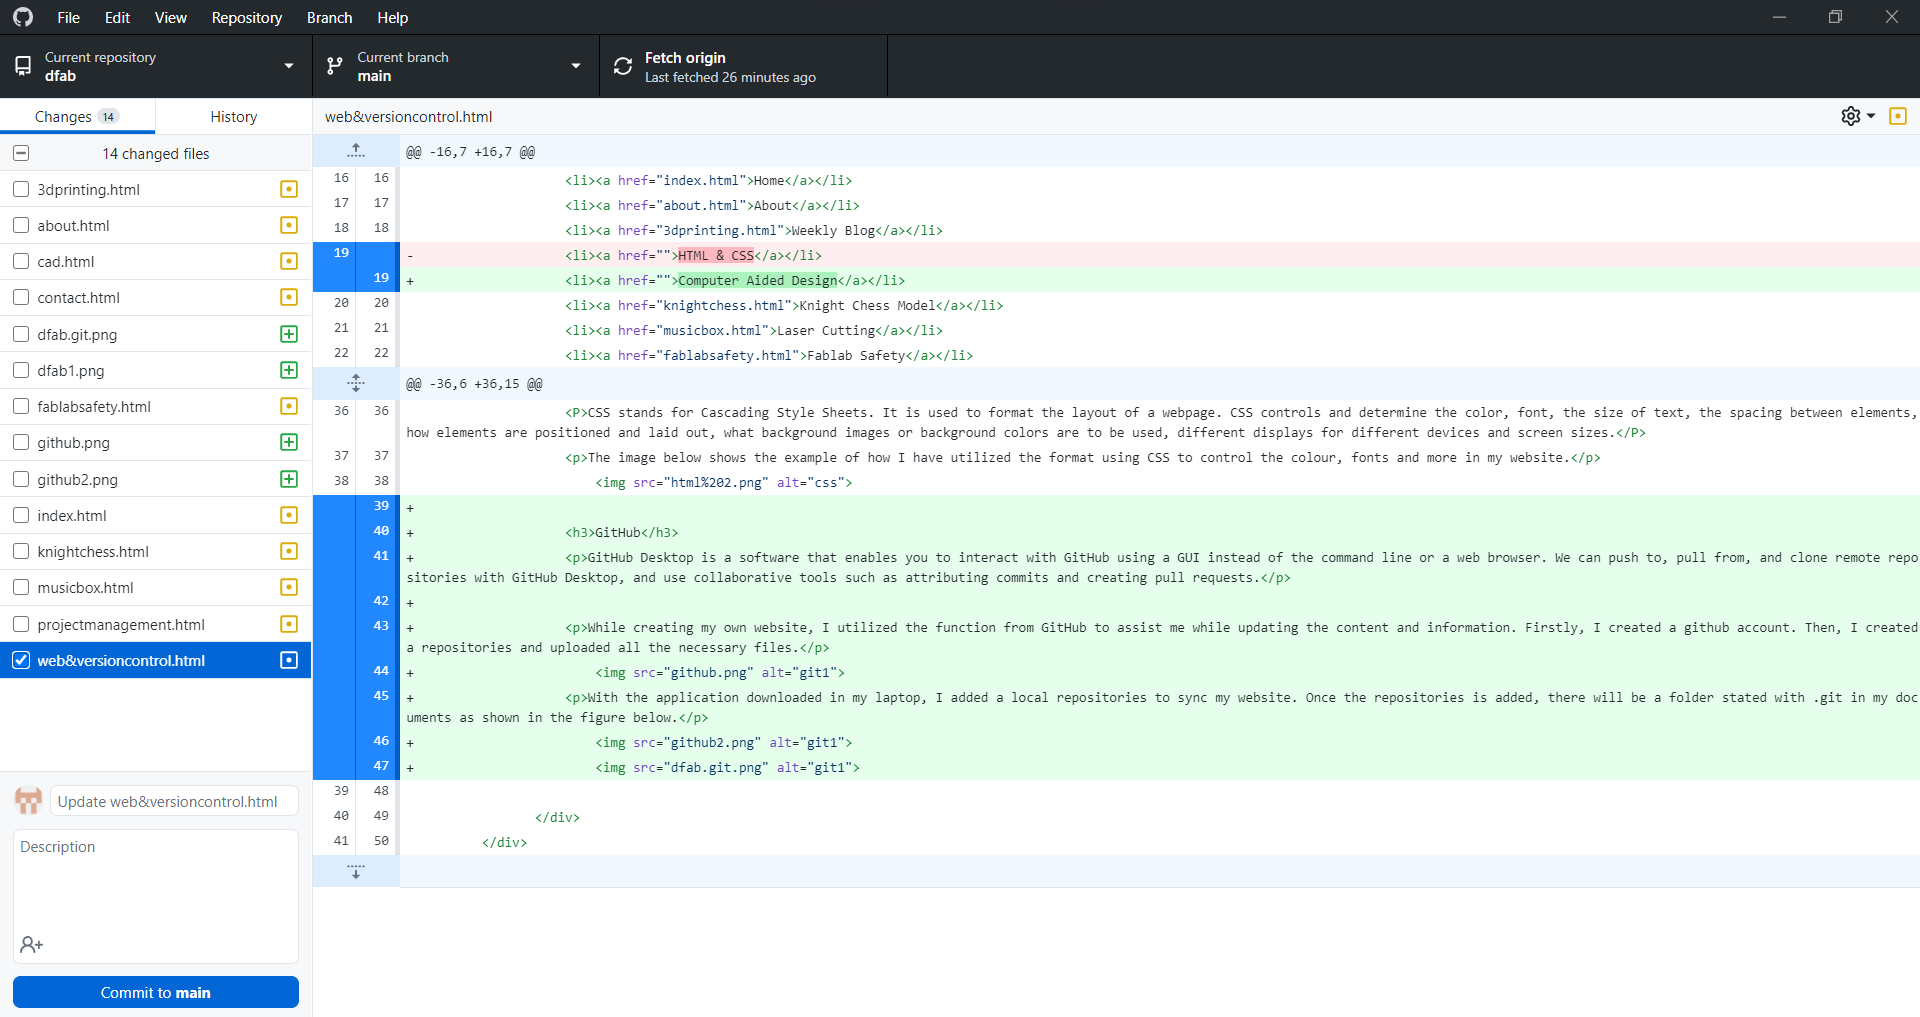Click modified icon for index.html

289,515
